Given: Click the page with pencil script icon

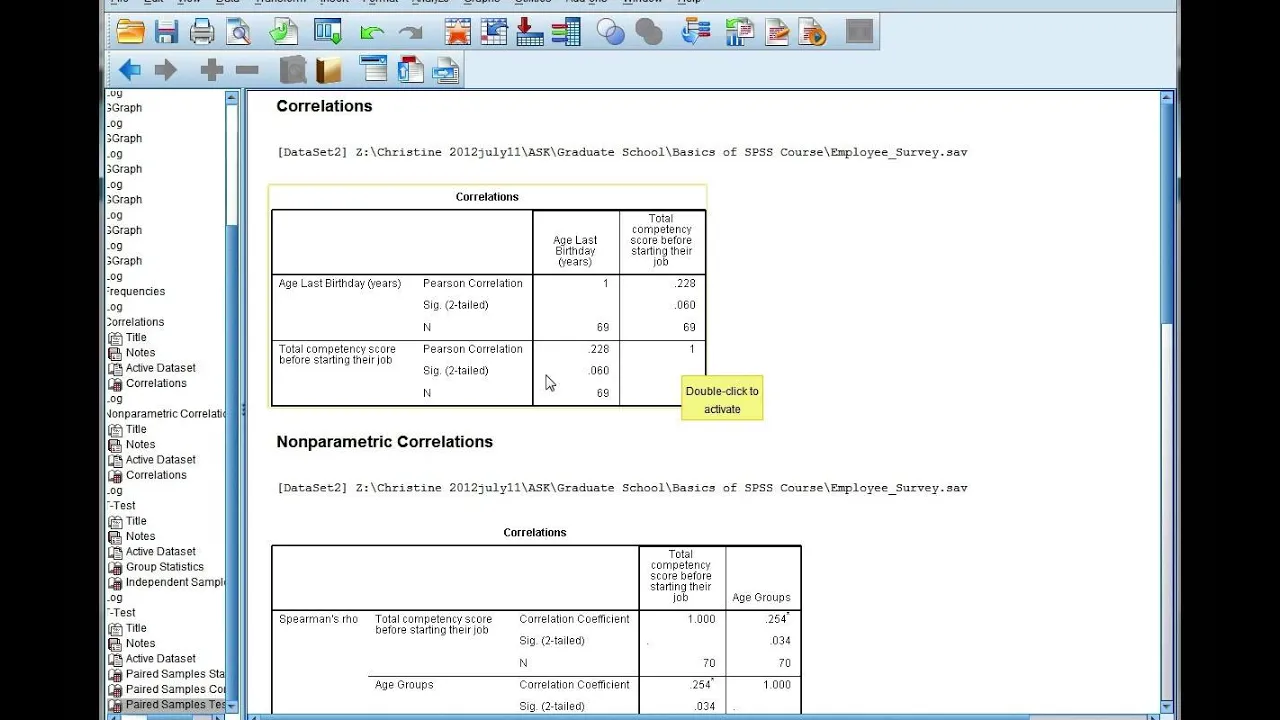Looking at the screenshot, I should click(x=777, y=32).
